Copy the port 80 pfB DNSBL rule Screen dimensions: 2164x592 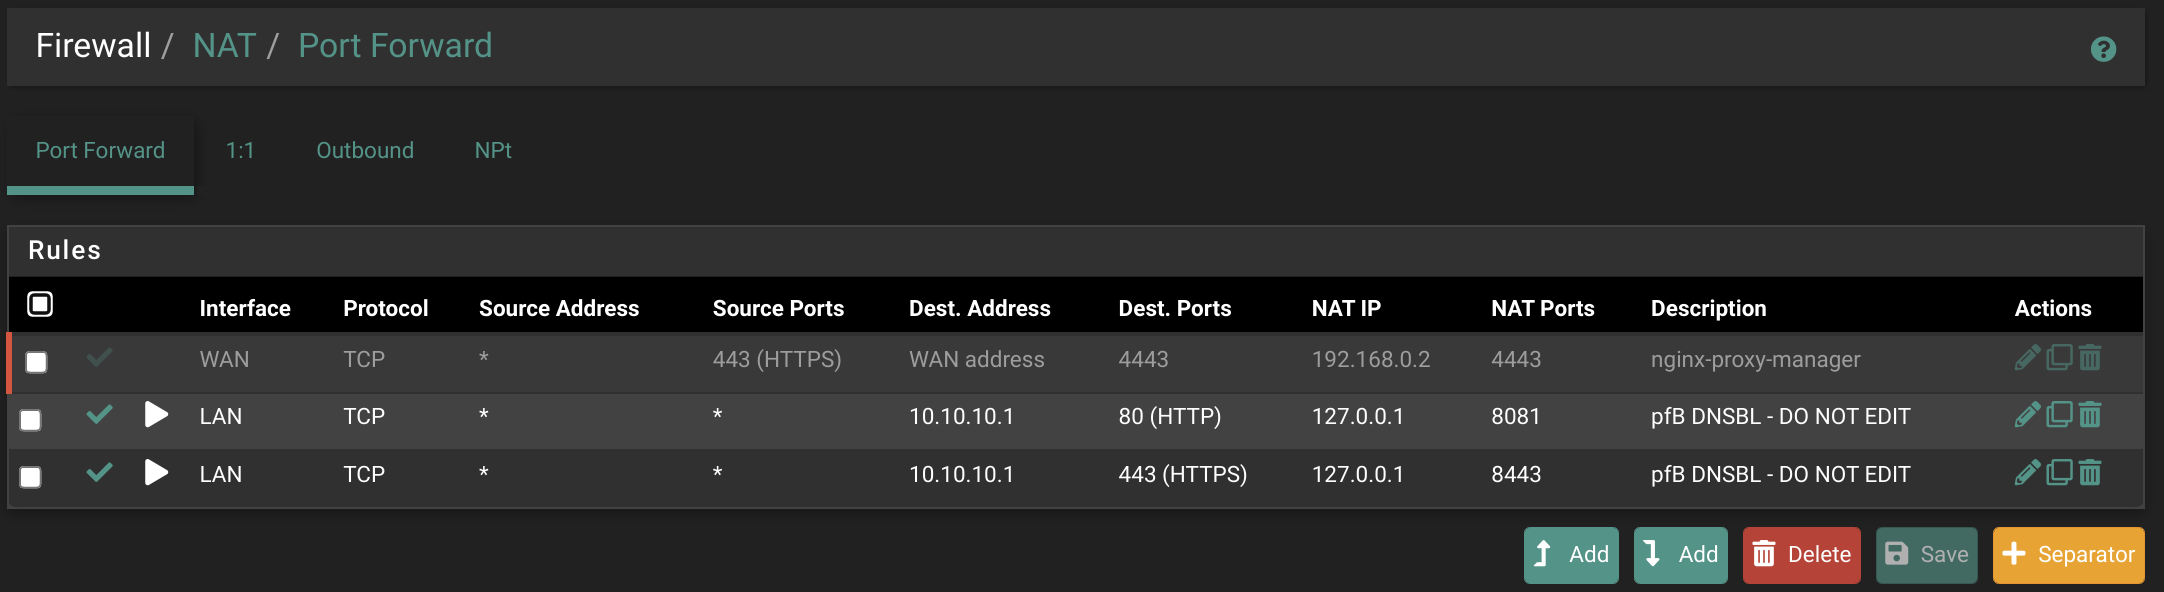pyautogui.click(x=2059, y=415)
